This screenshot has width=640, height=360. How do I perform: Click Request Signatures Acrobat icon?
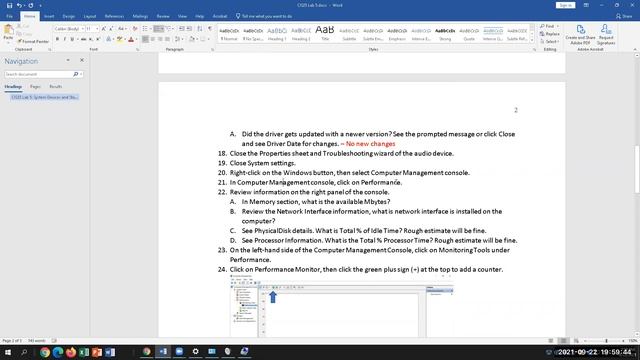606,34
